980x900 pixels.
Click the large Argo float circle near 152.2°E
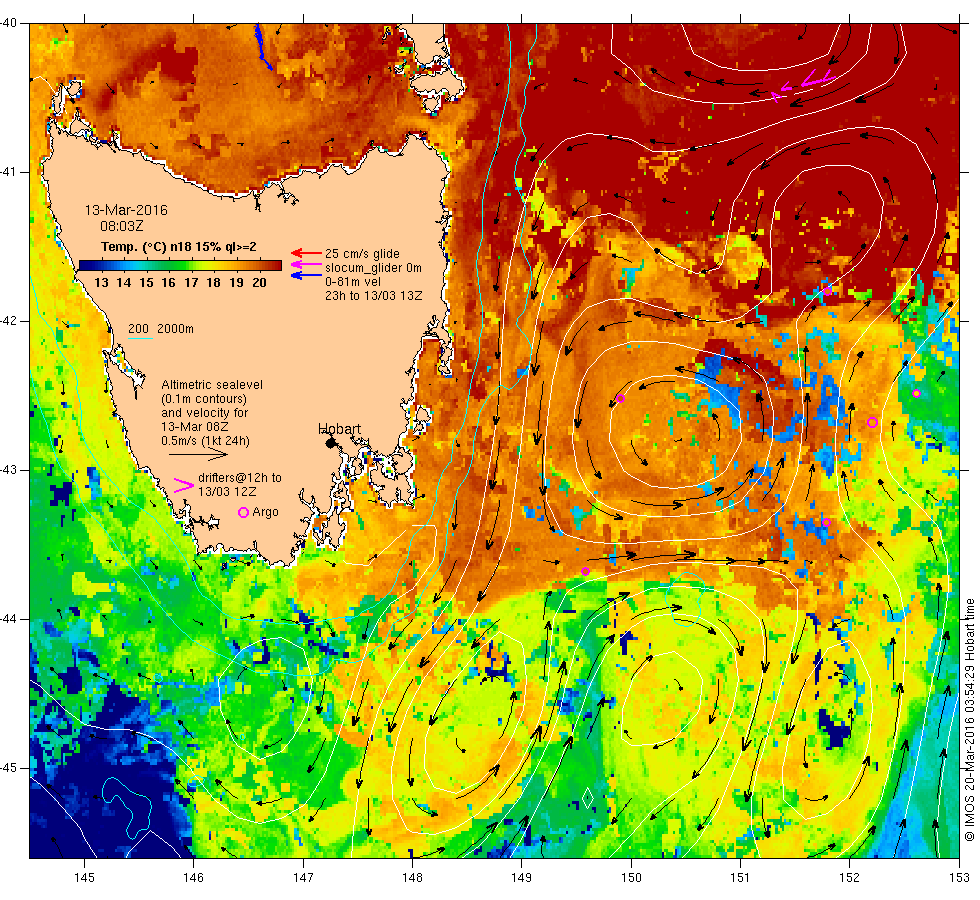coord(872,422)
